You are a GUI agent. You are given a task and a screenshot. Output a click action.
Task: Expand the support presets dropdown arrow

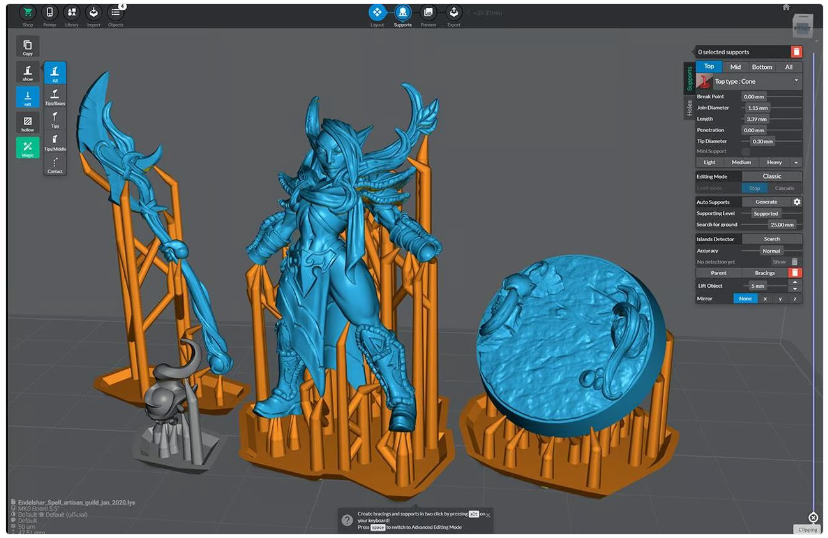796,162
